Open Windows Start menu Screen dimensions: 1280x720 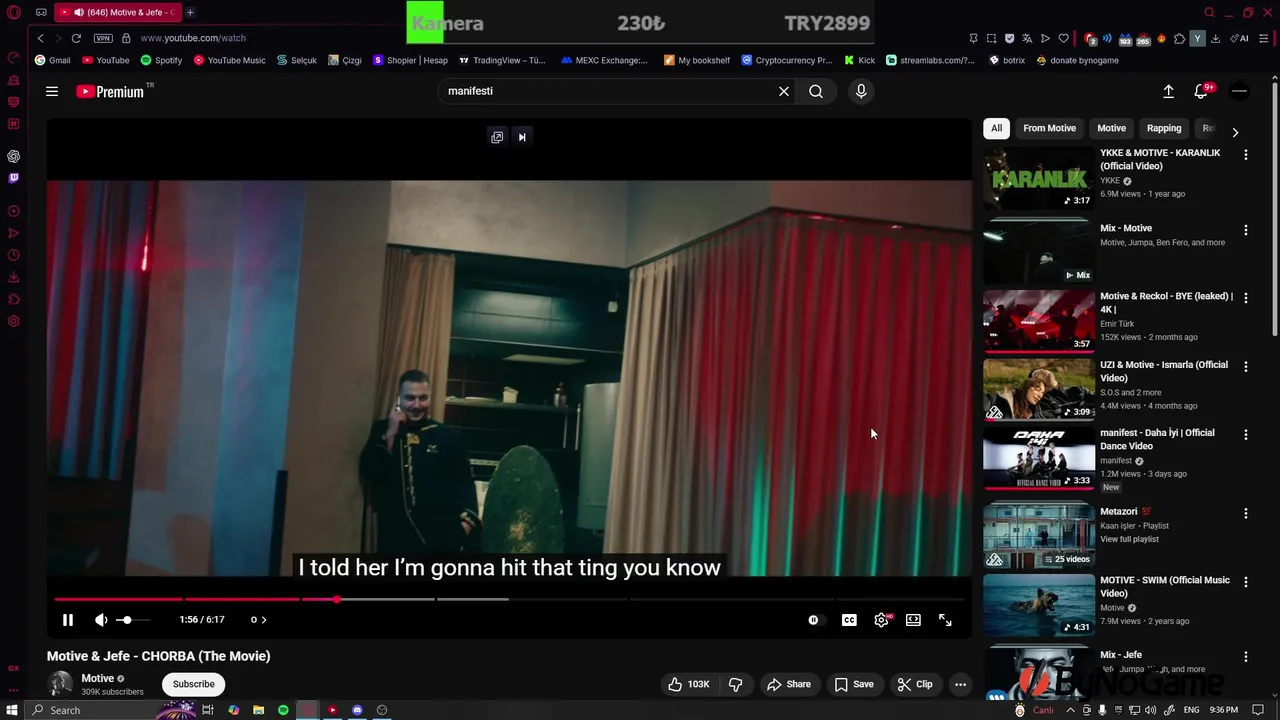point(12,710)
